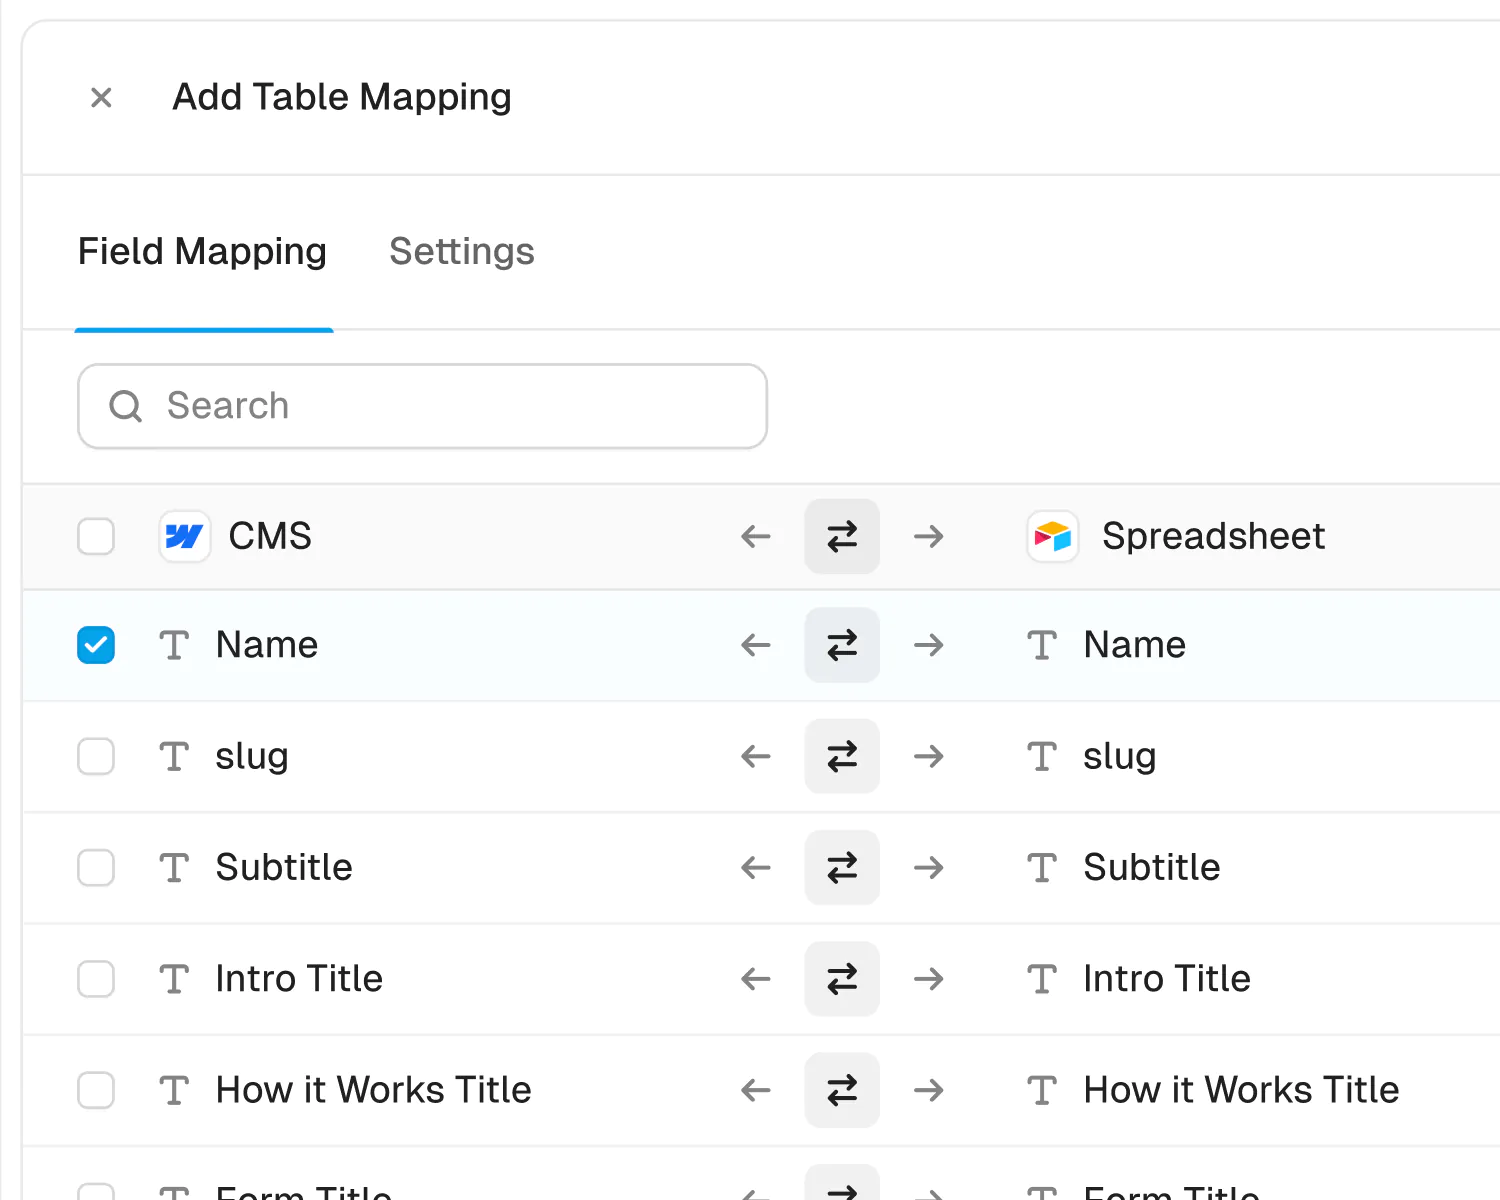The image size is (1500, 1200).
Task: Uncheck the Name field checkbox
Action: pyautogui.click(x=96, y=645)
